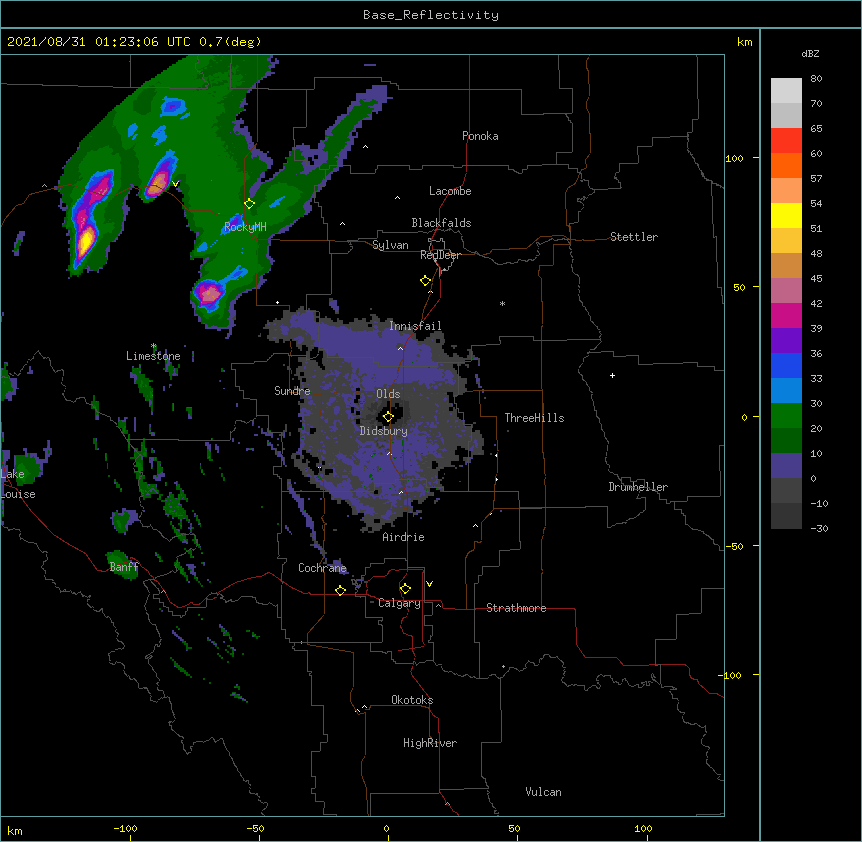Click the Calgary city label
This screenshot has height=842, width=862.
click(x=399, y=603)
